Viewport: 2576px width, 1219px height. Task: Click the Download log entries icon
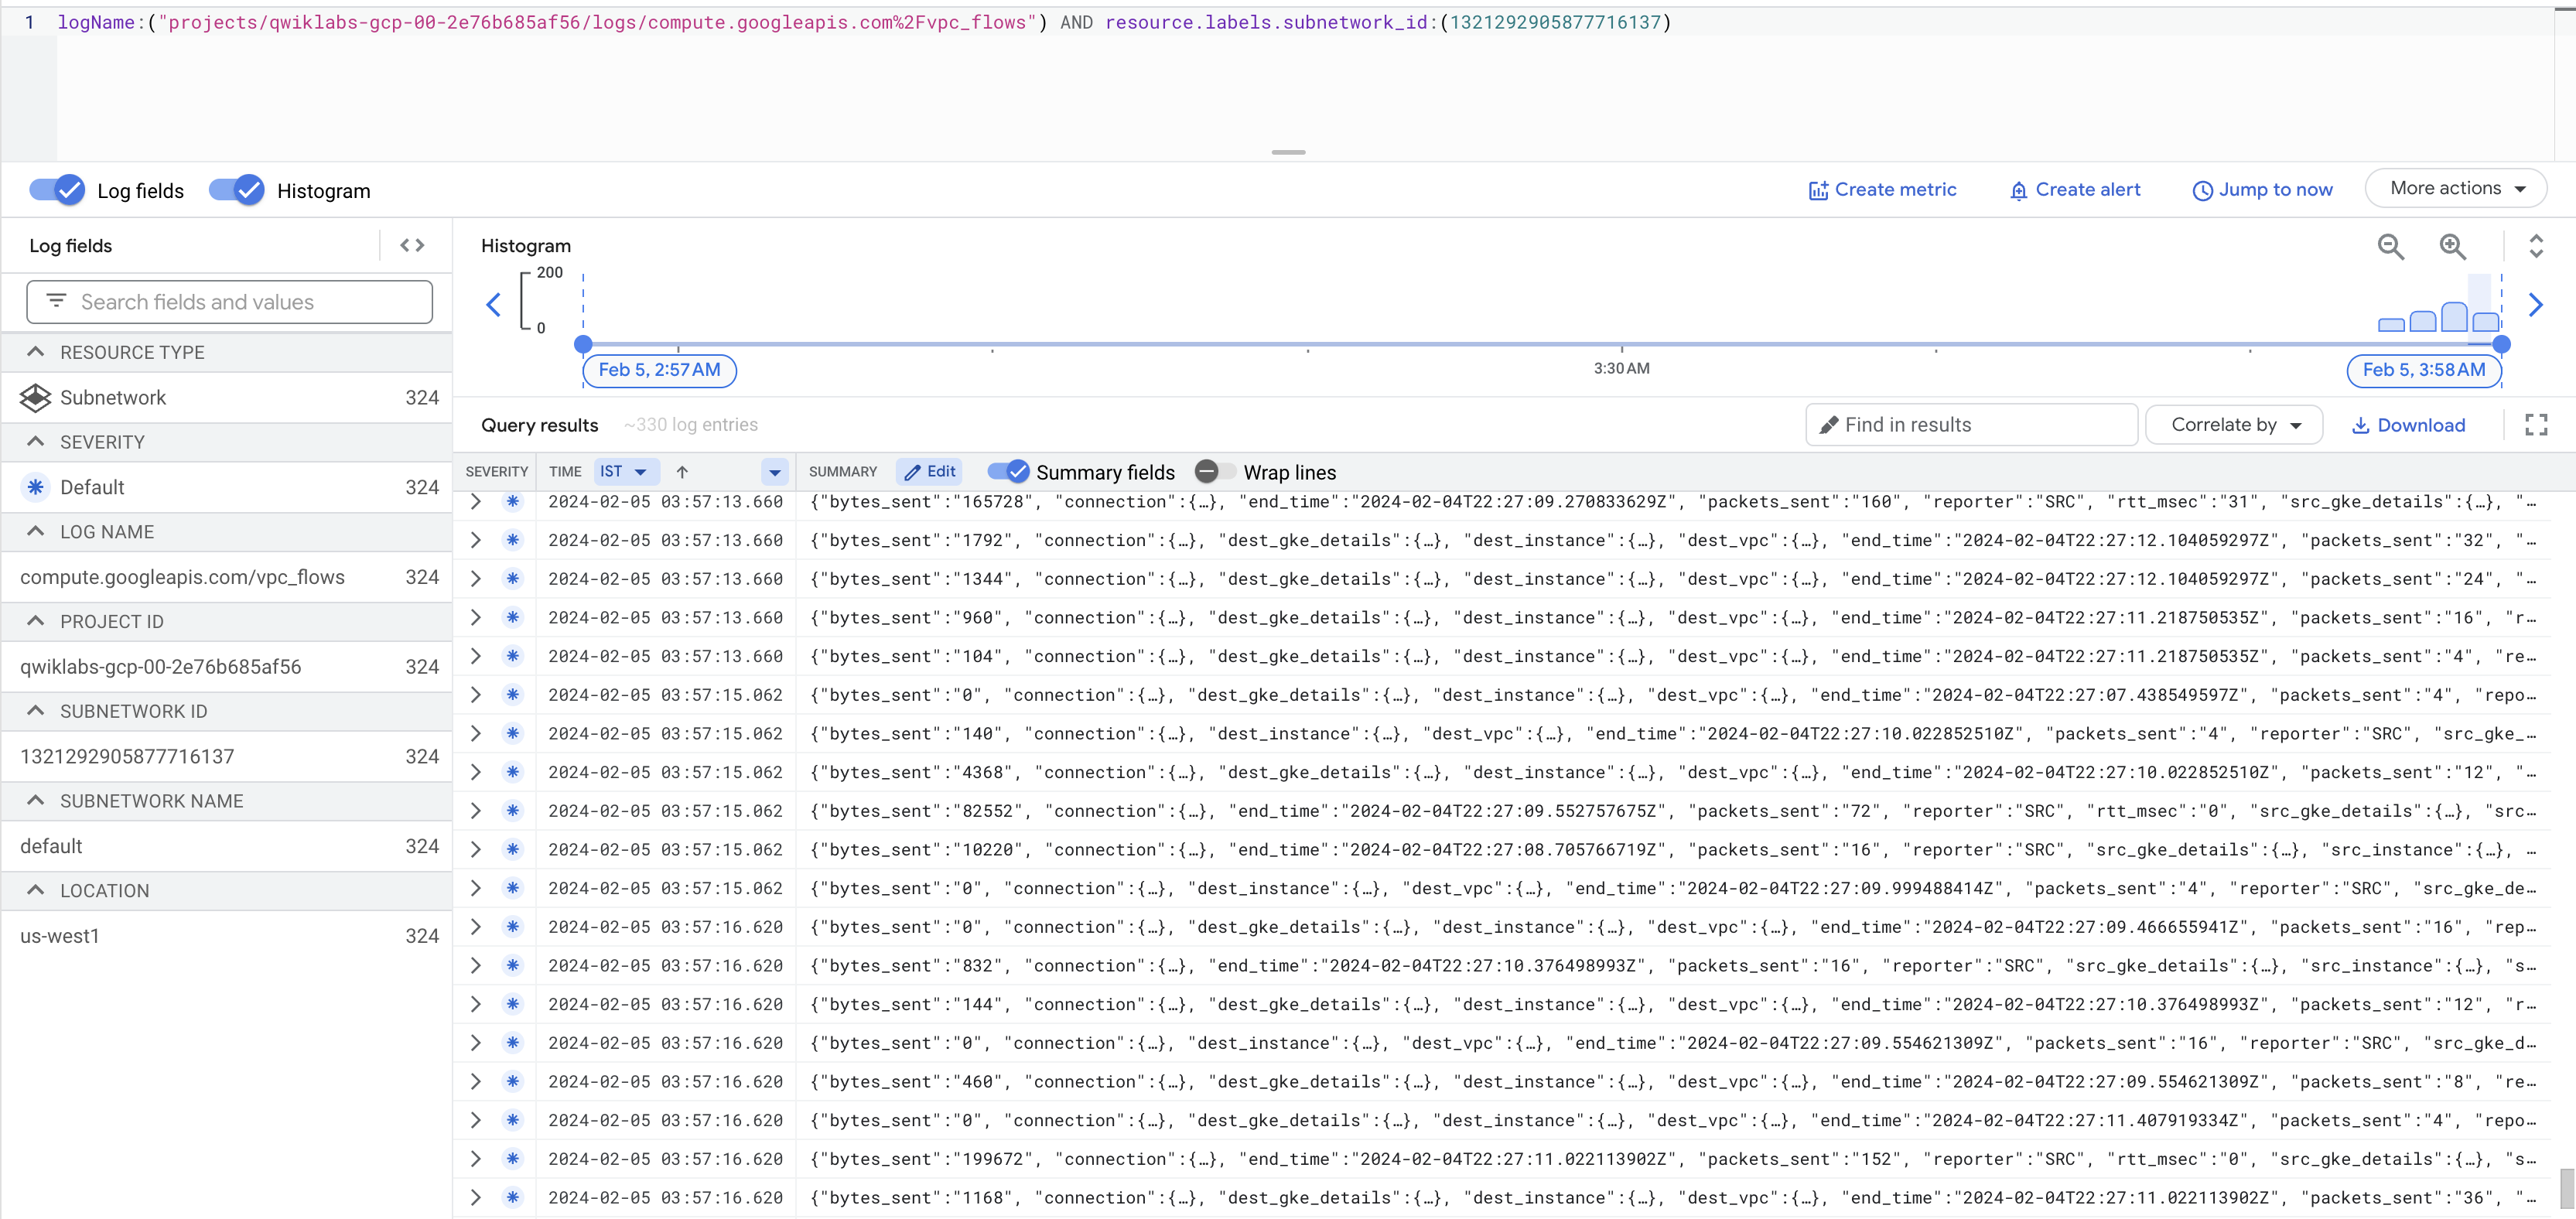[x=2408, y=425]
